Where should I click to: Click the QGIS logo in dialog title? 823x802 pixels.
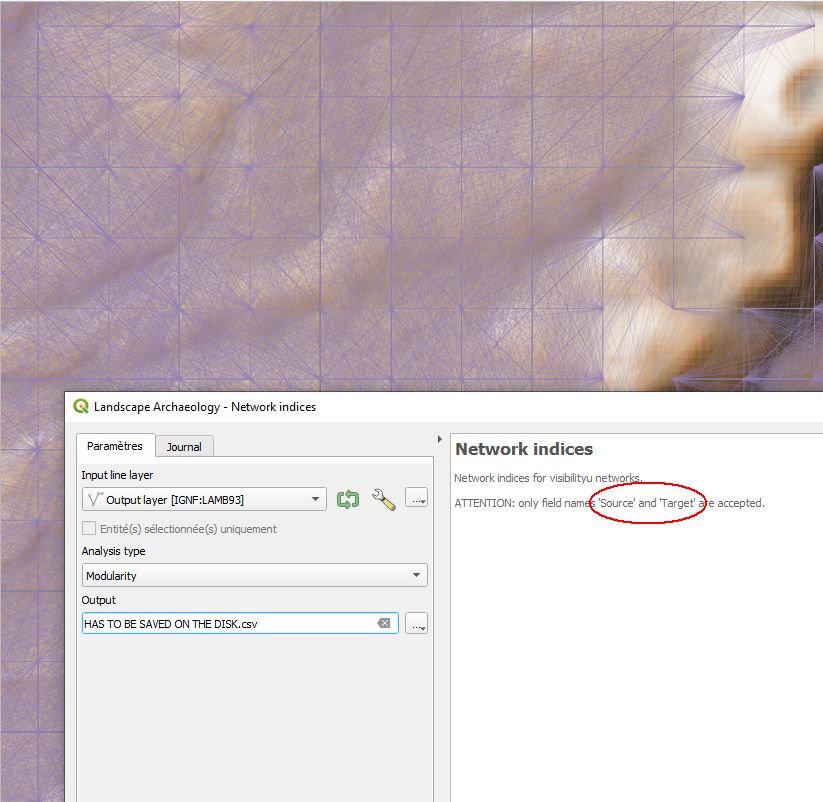click(81, 406)
